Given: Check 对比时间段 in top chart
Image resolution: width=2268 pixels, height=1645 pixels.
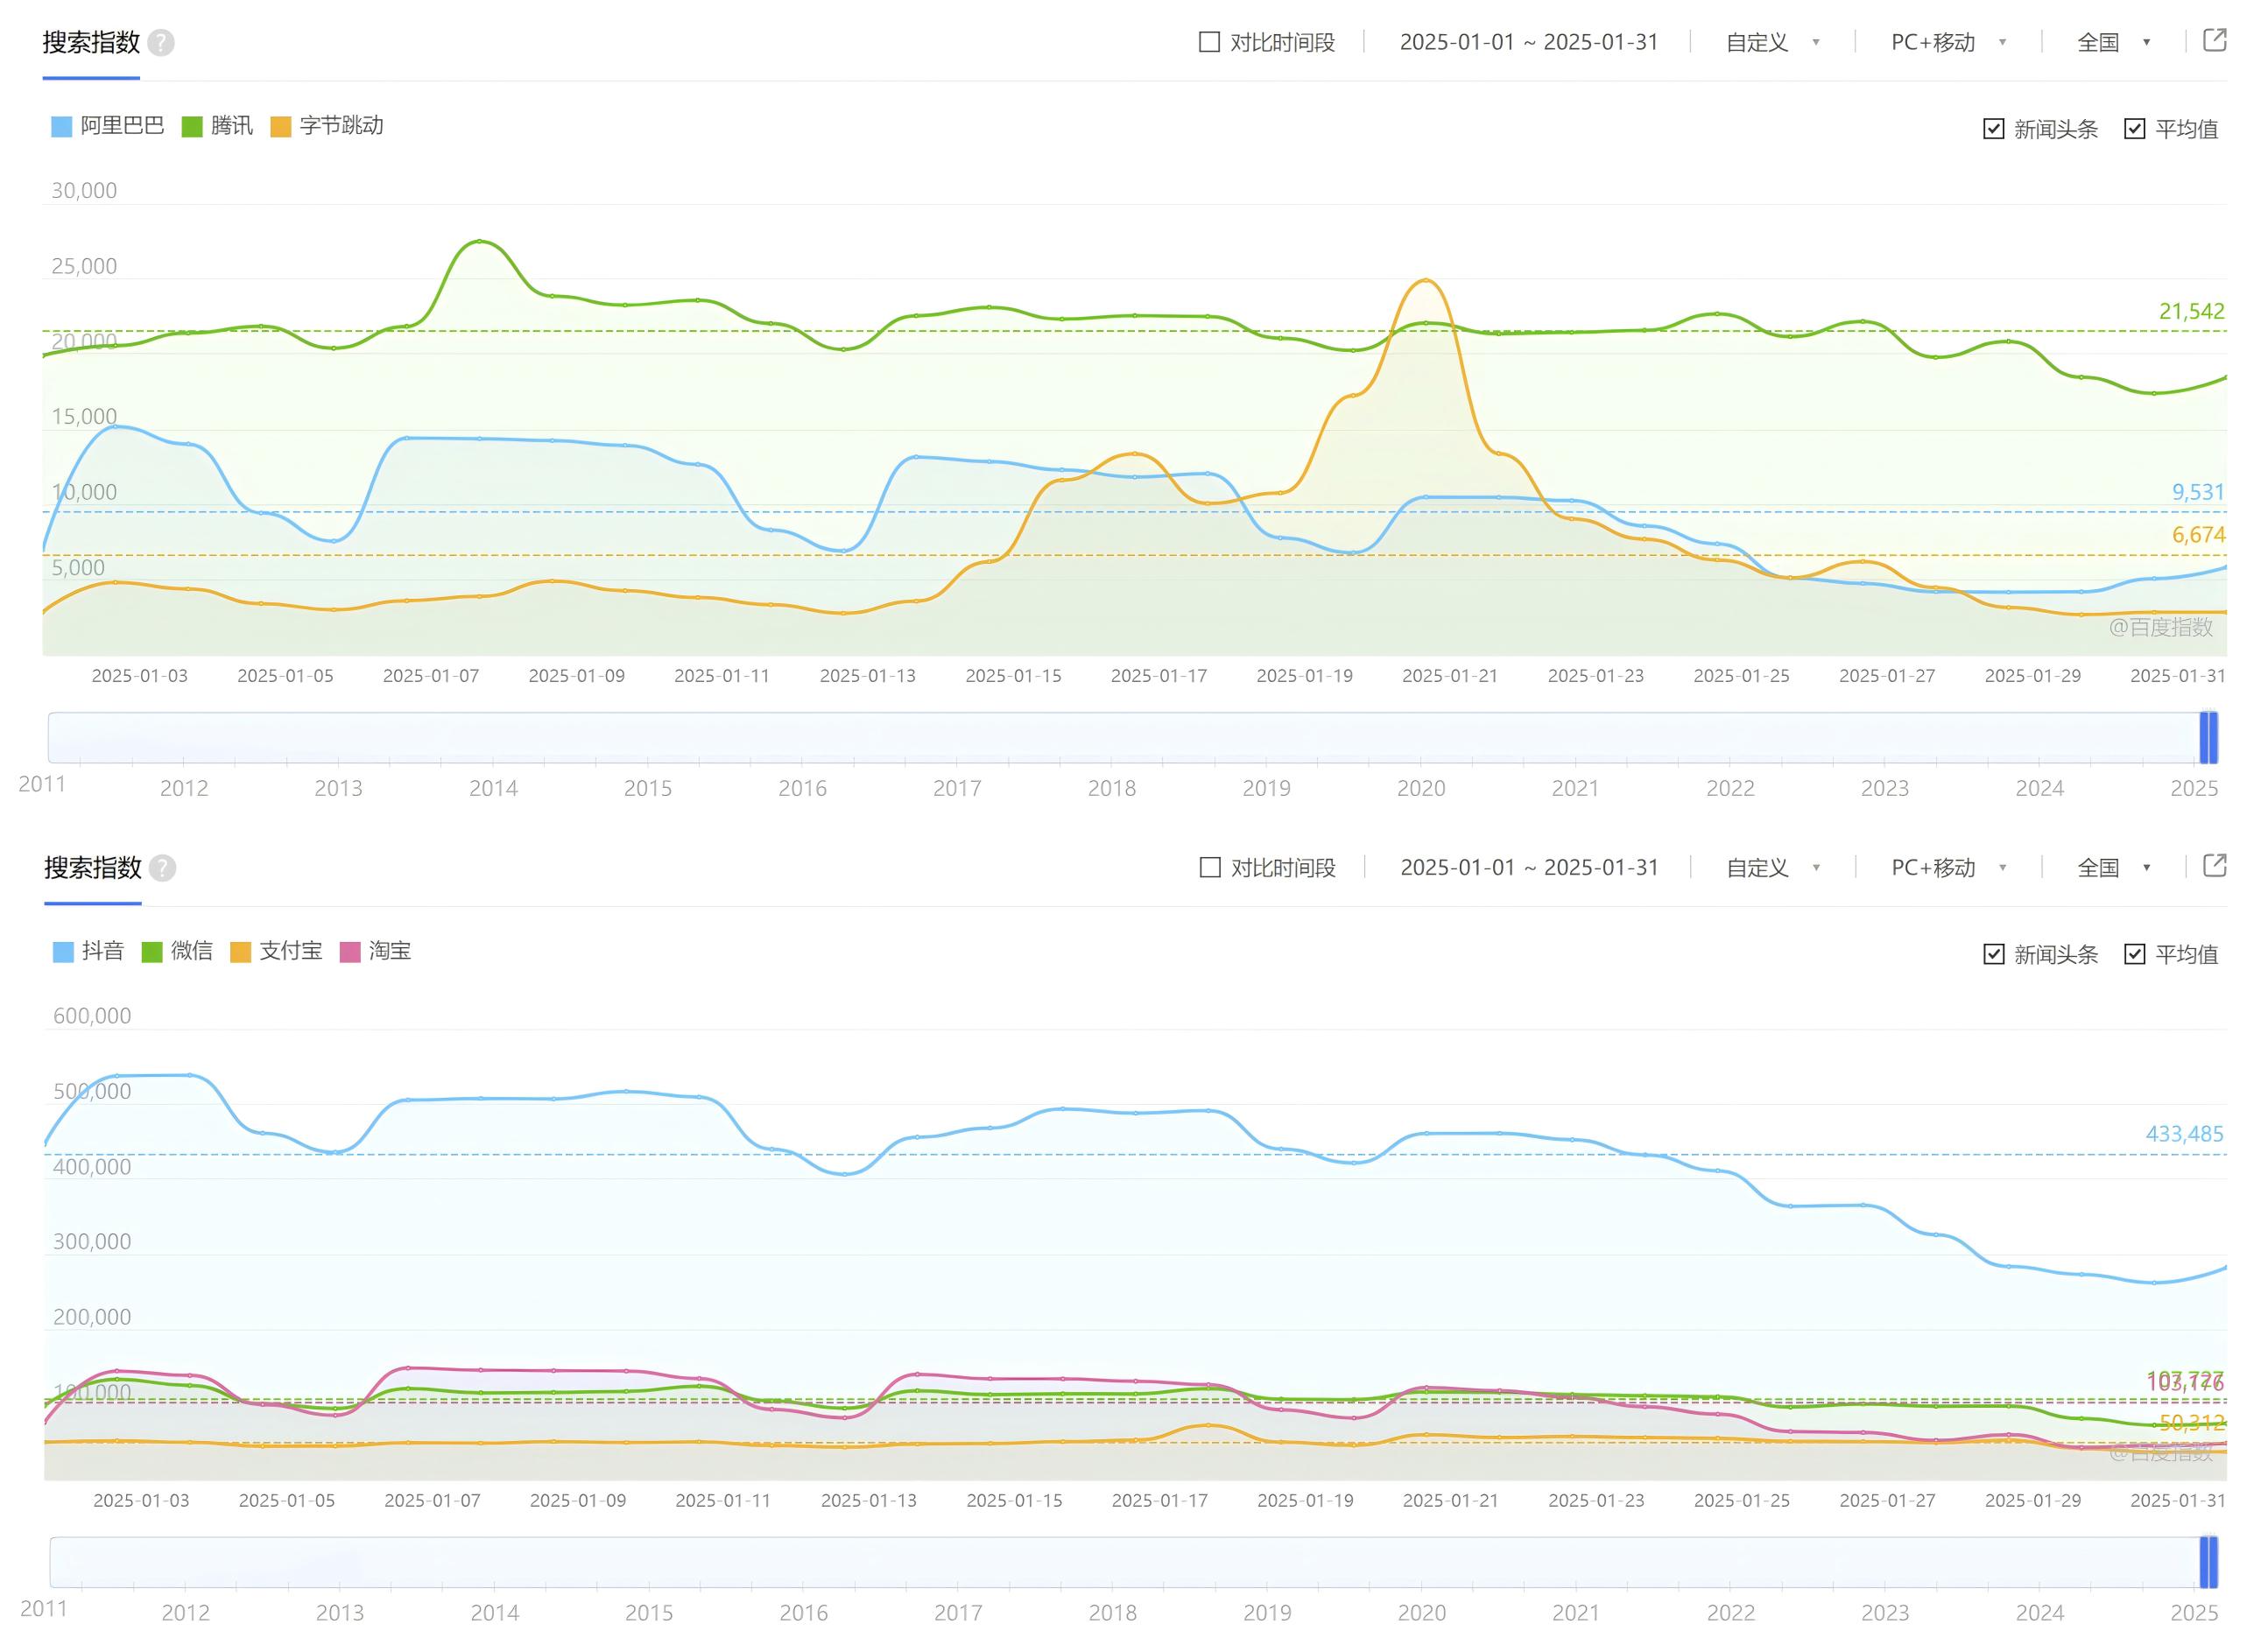Looking at the screenshot, I should tap(1209, 42).
